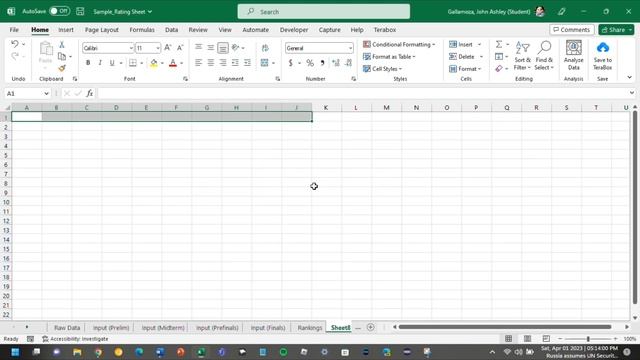Open the Format cells dropdown
640x360 pixels.
(x=465, y=69)
